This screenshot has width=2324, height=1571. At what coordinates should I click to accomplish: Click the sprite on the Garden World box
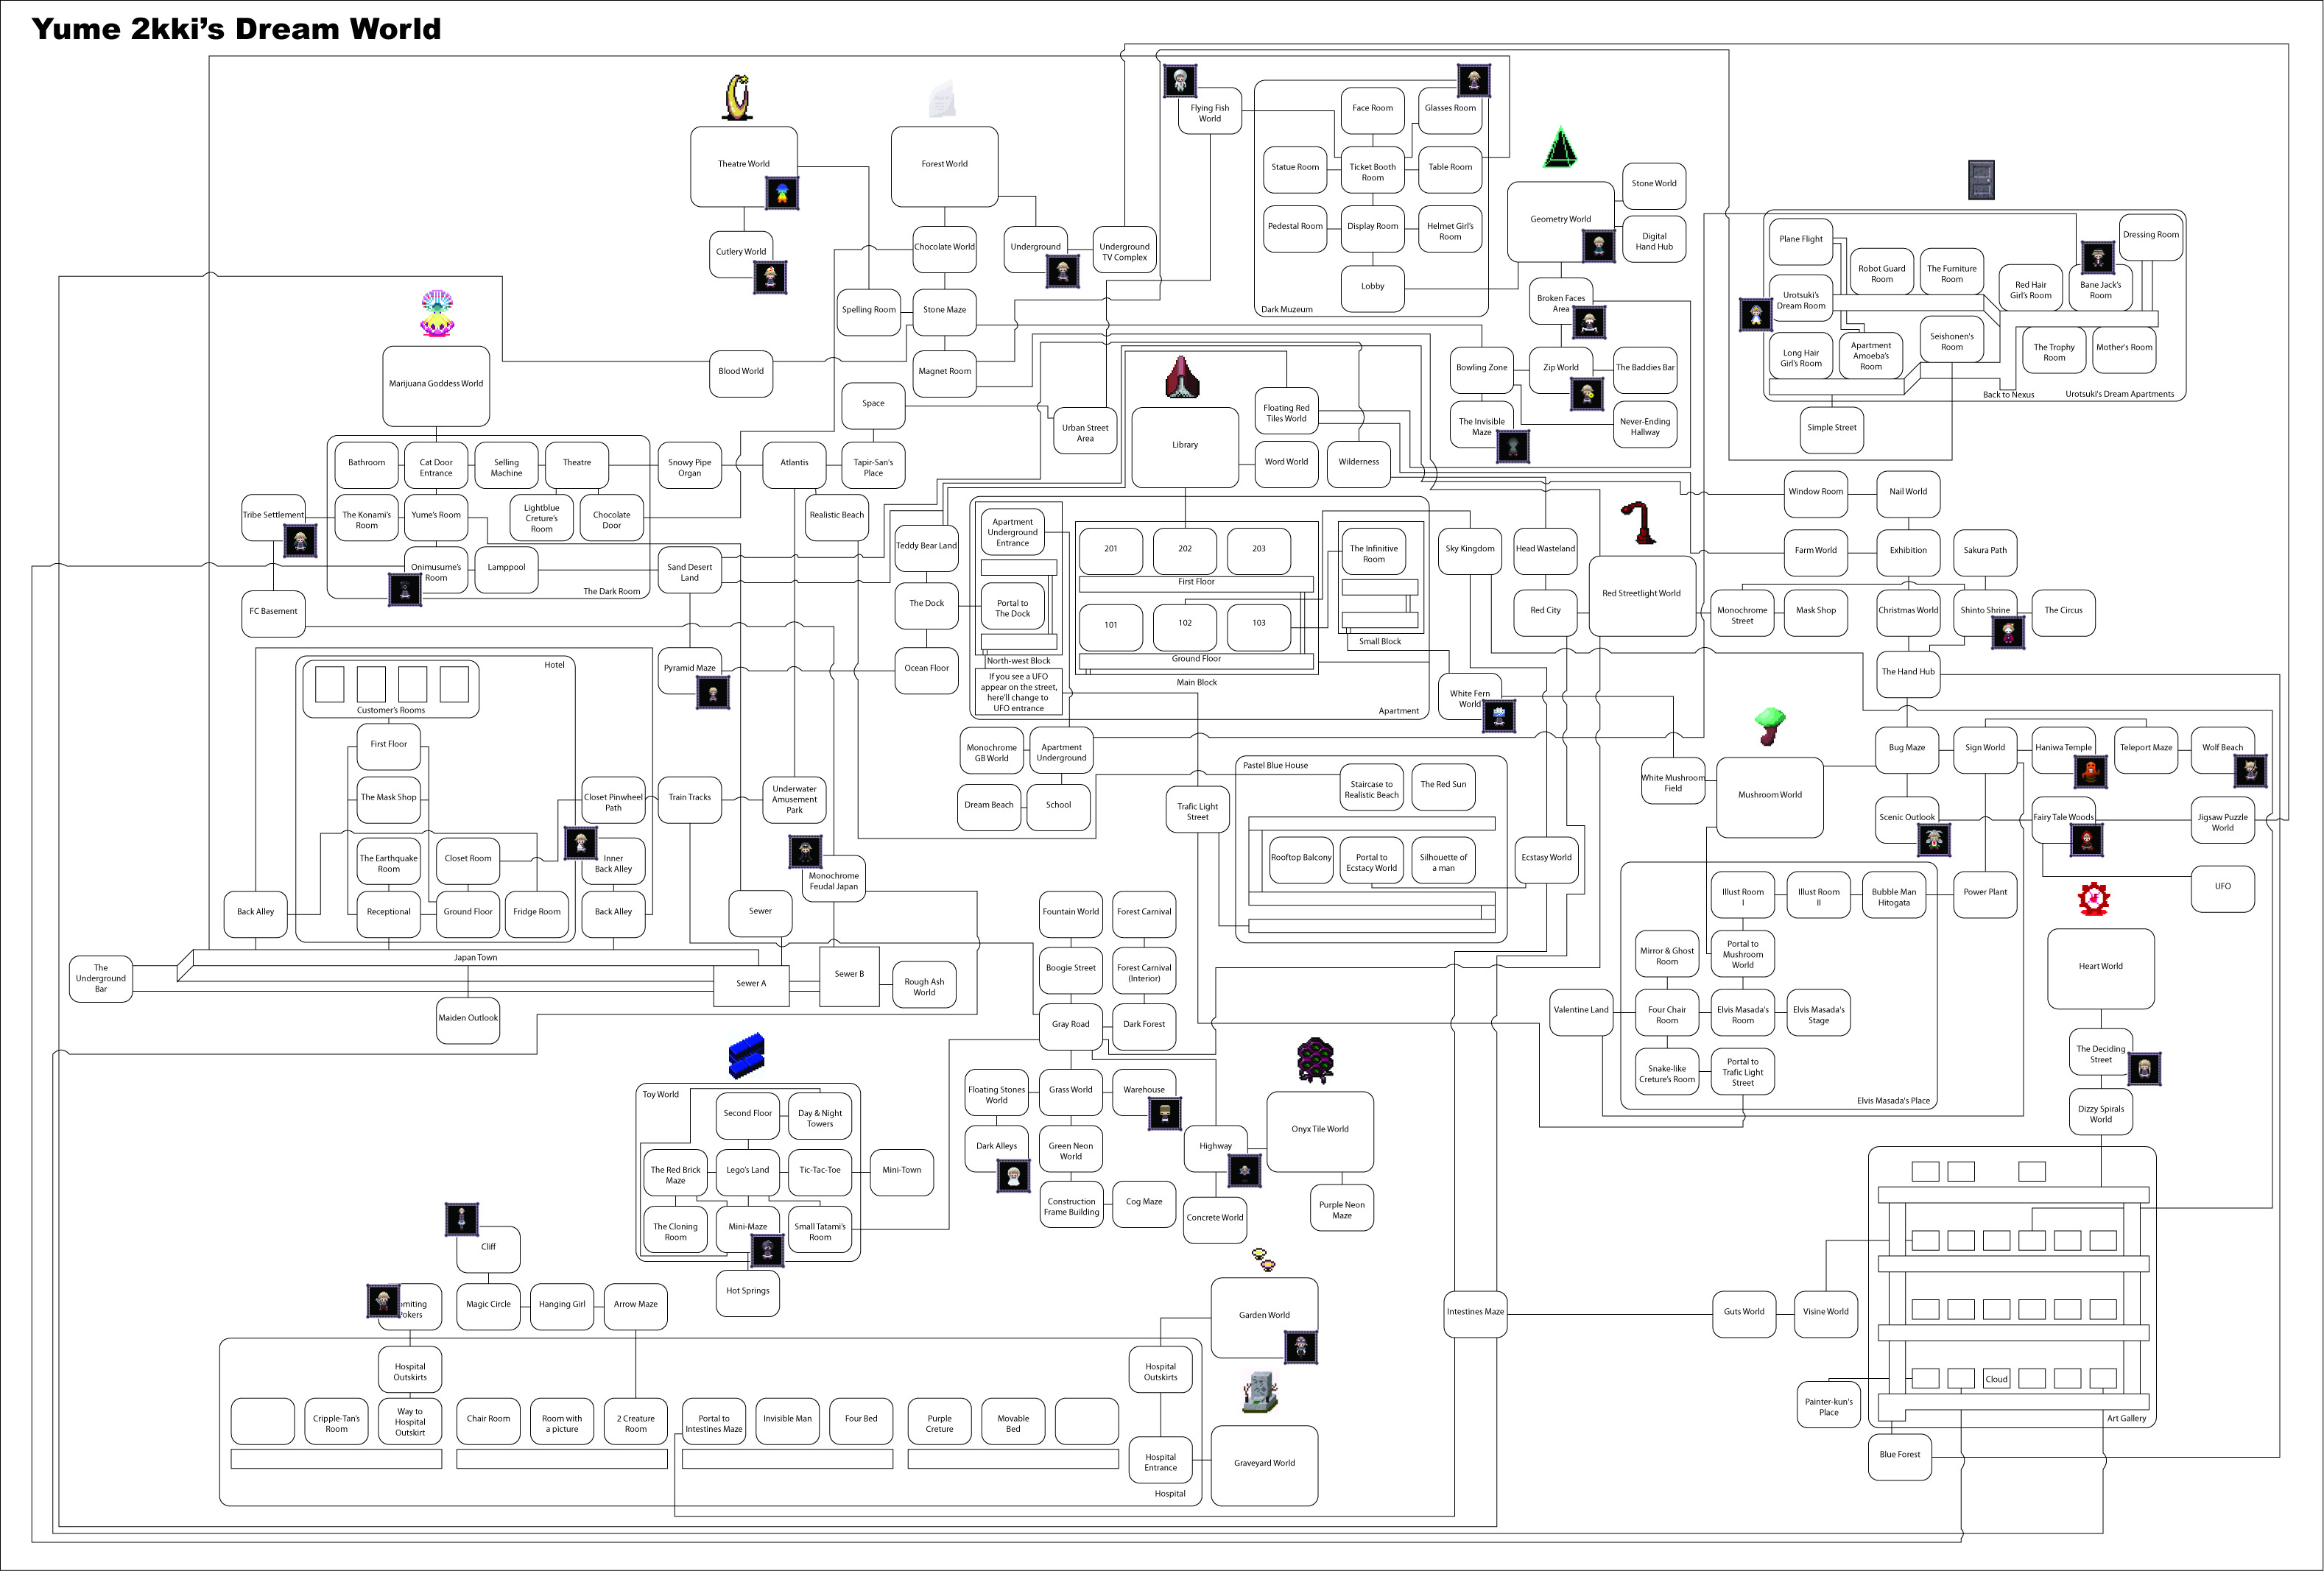coord(1300,1347)
